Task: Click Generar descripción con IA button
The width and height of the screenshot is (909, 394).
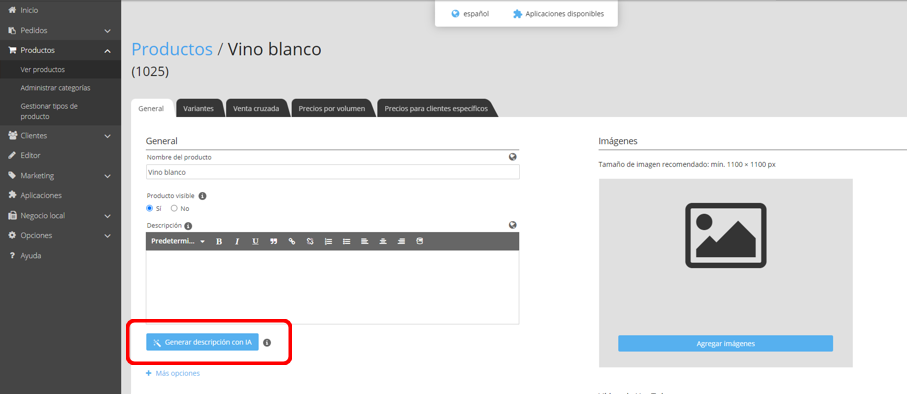Action: [202, 342]
